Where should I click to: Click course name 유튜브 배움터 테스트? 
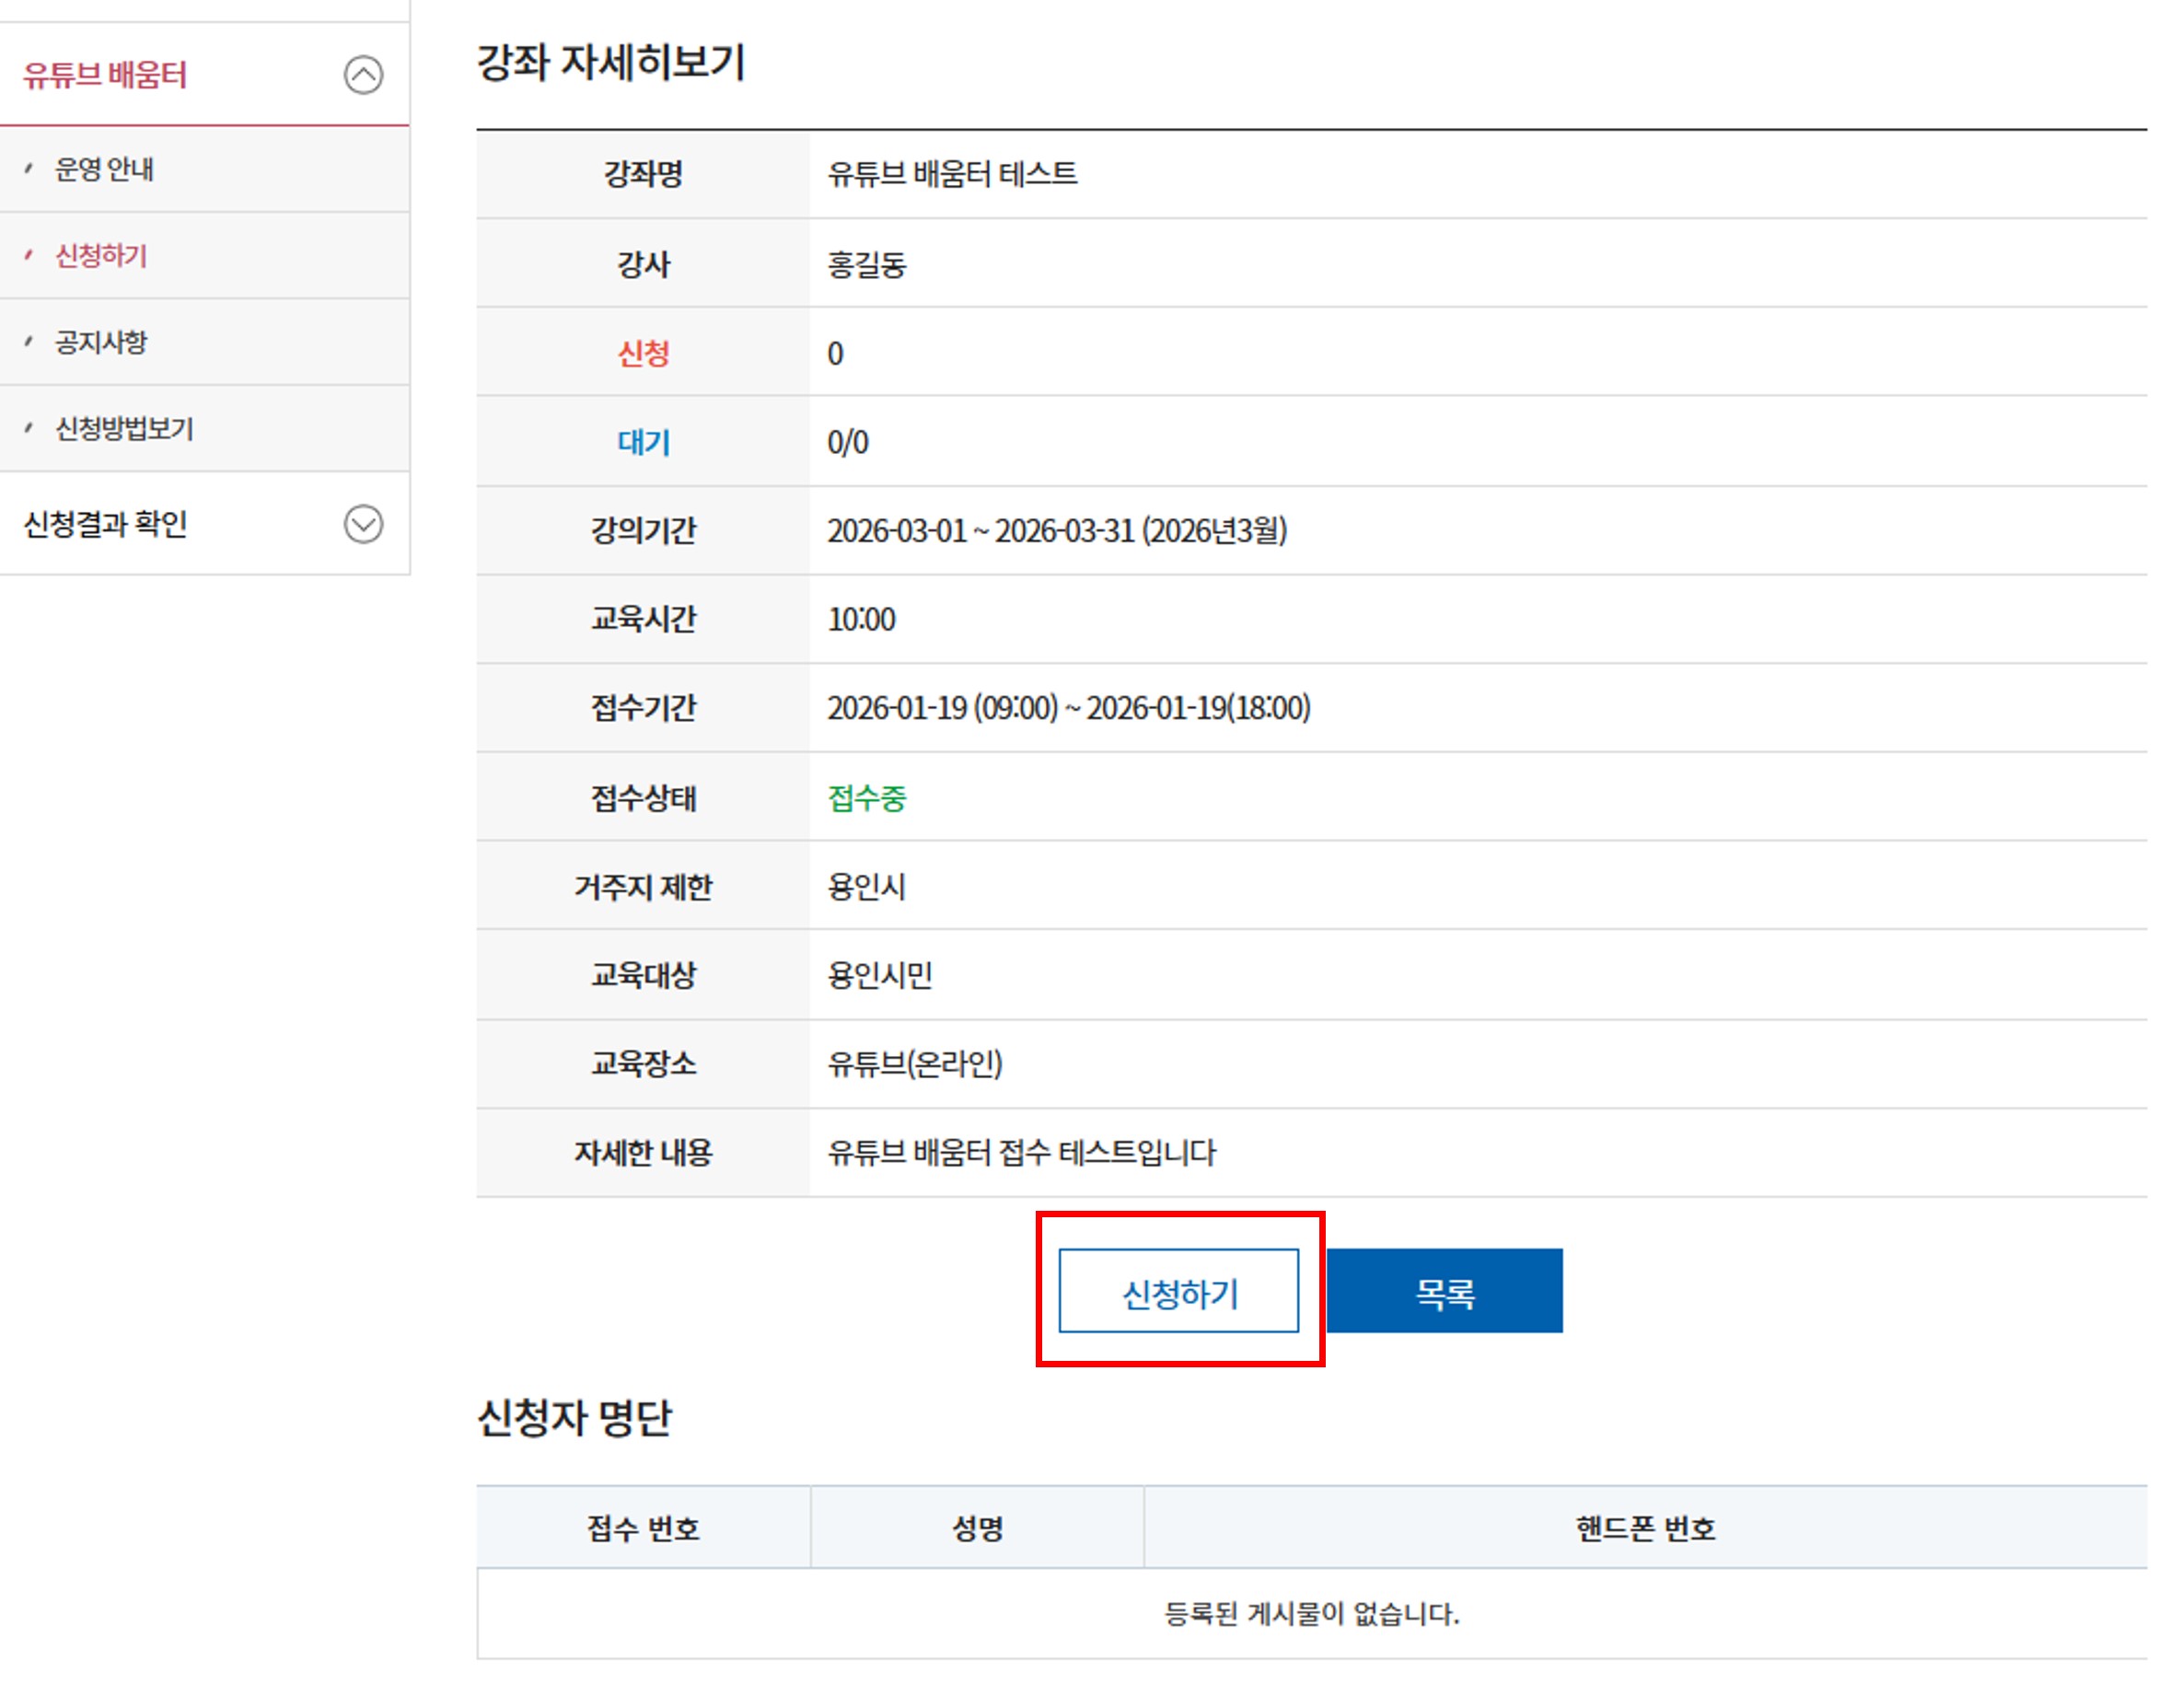tap(952, 174)
